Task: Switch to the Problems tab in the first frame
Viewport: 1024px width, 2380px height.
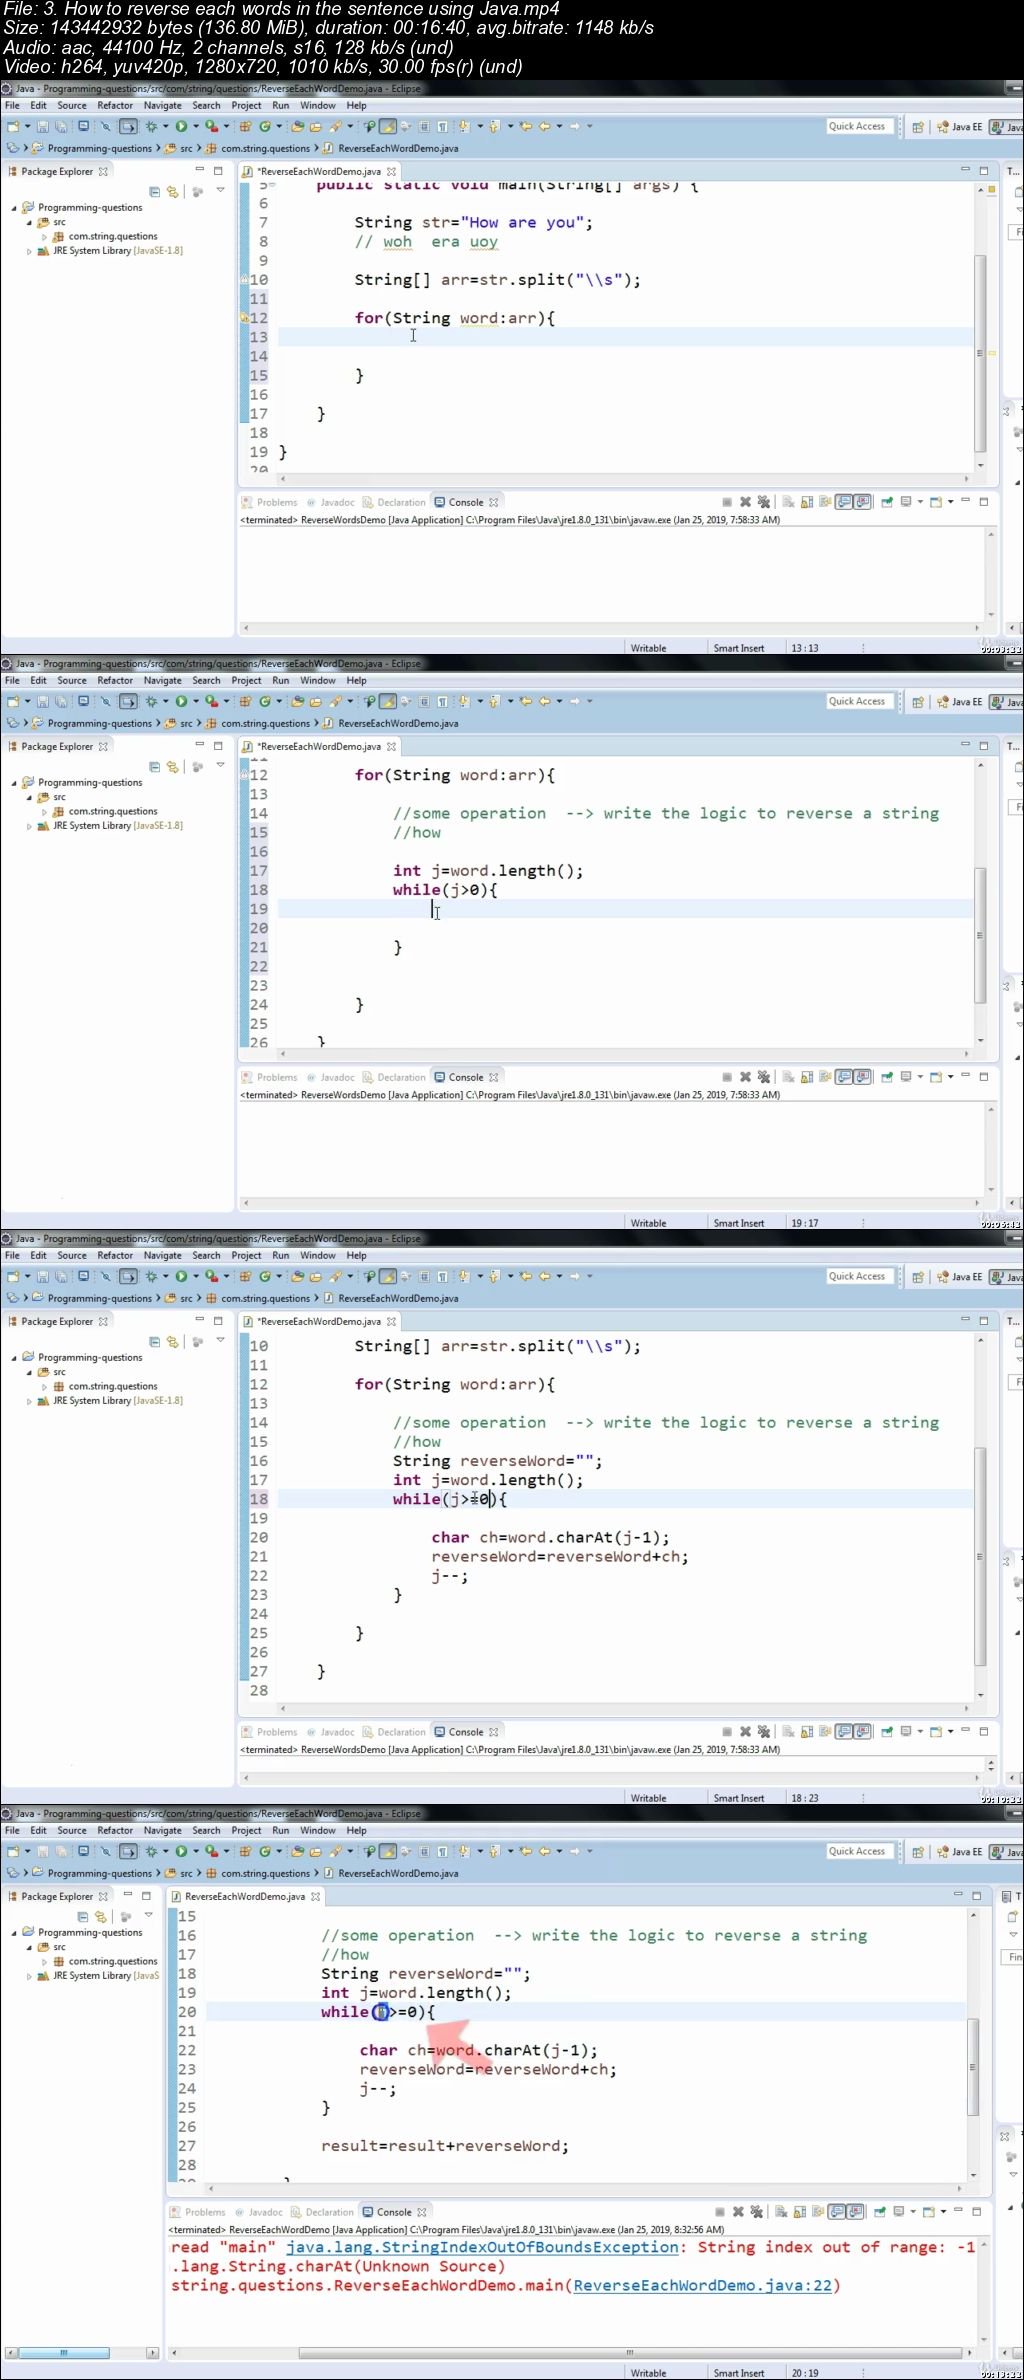Action: coord(269,502)
